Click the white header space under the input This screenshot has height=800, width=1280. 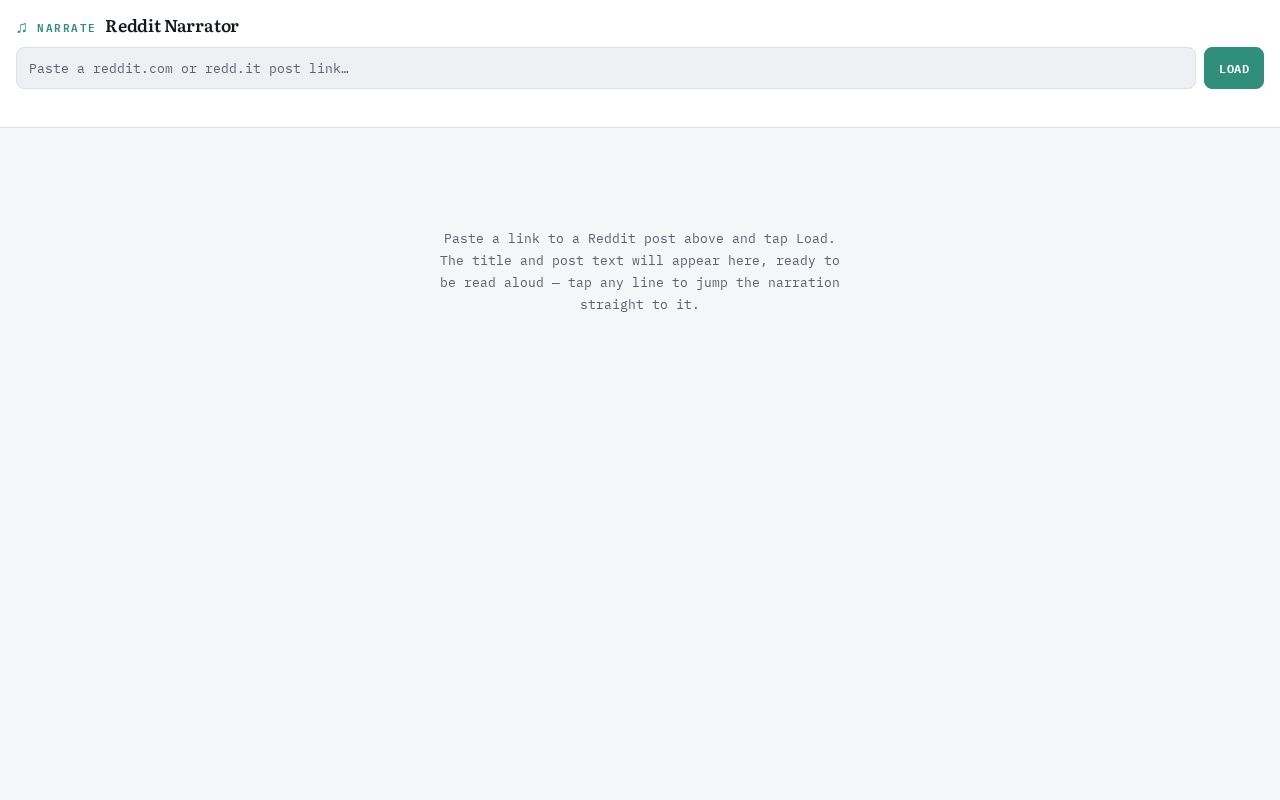pos(640,108)
